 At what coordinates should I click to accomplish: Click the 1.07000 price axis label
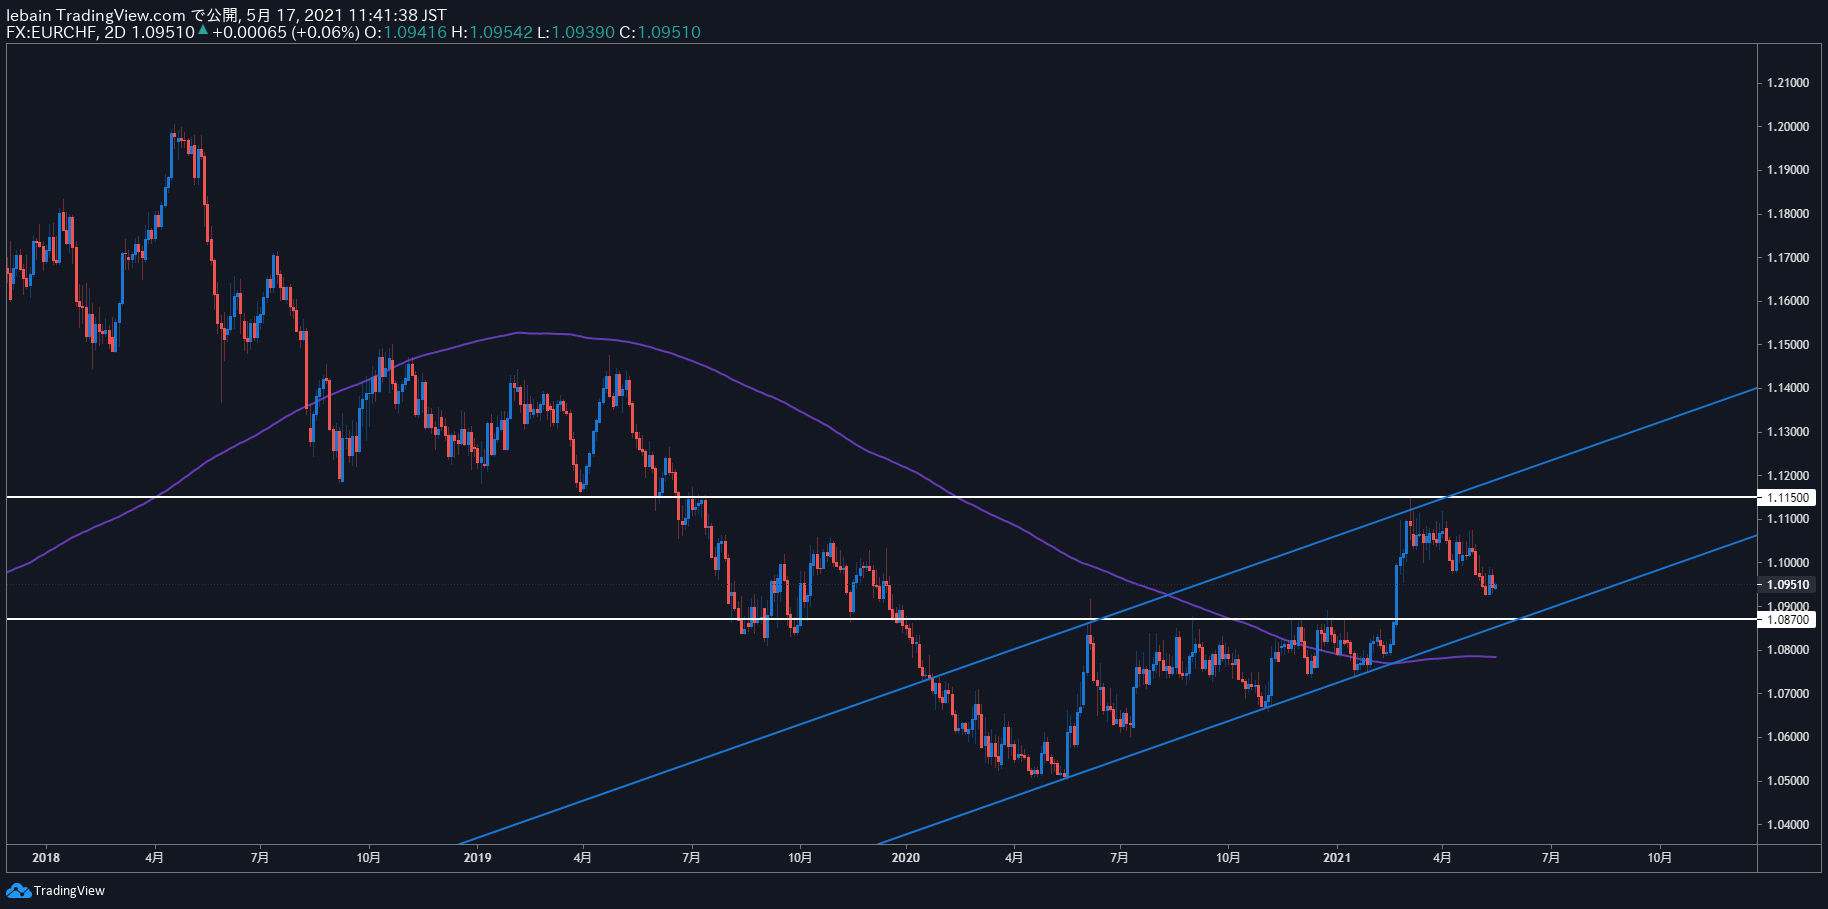(1788, 693)
